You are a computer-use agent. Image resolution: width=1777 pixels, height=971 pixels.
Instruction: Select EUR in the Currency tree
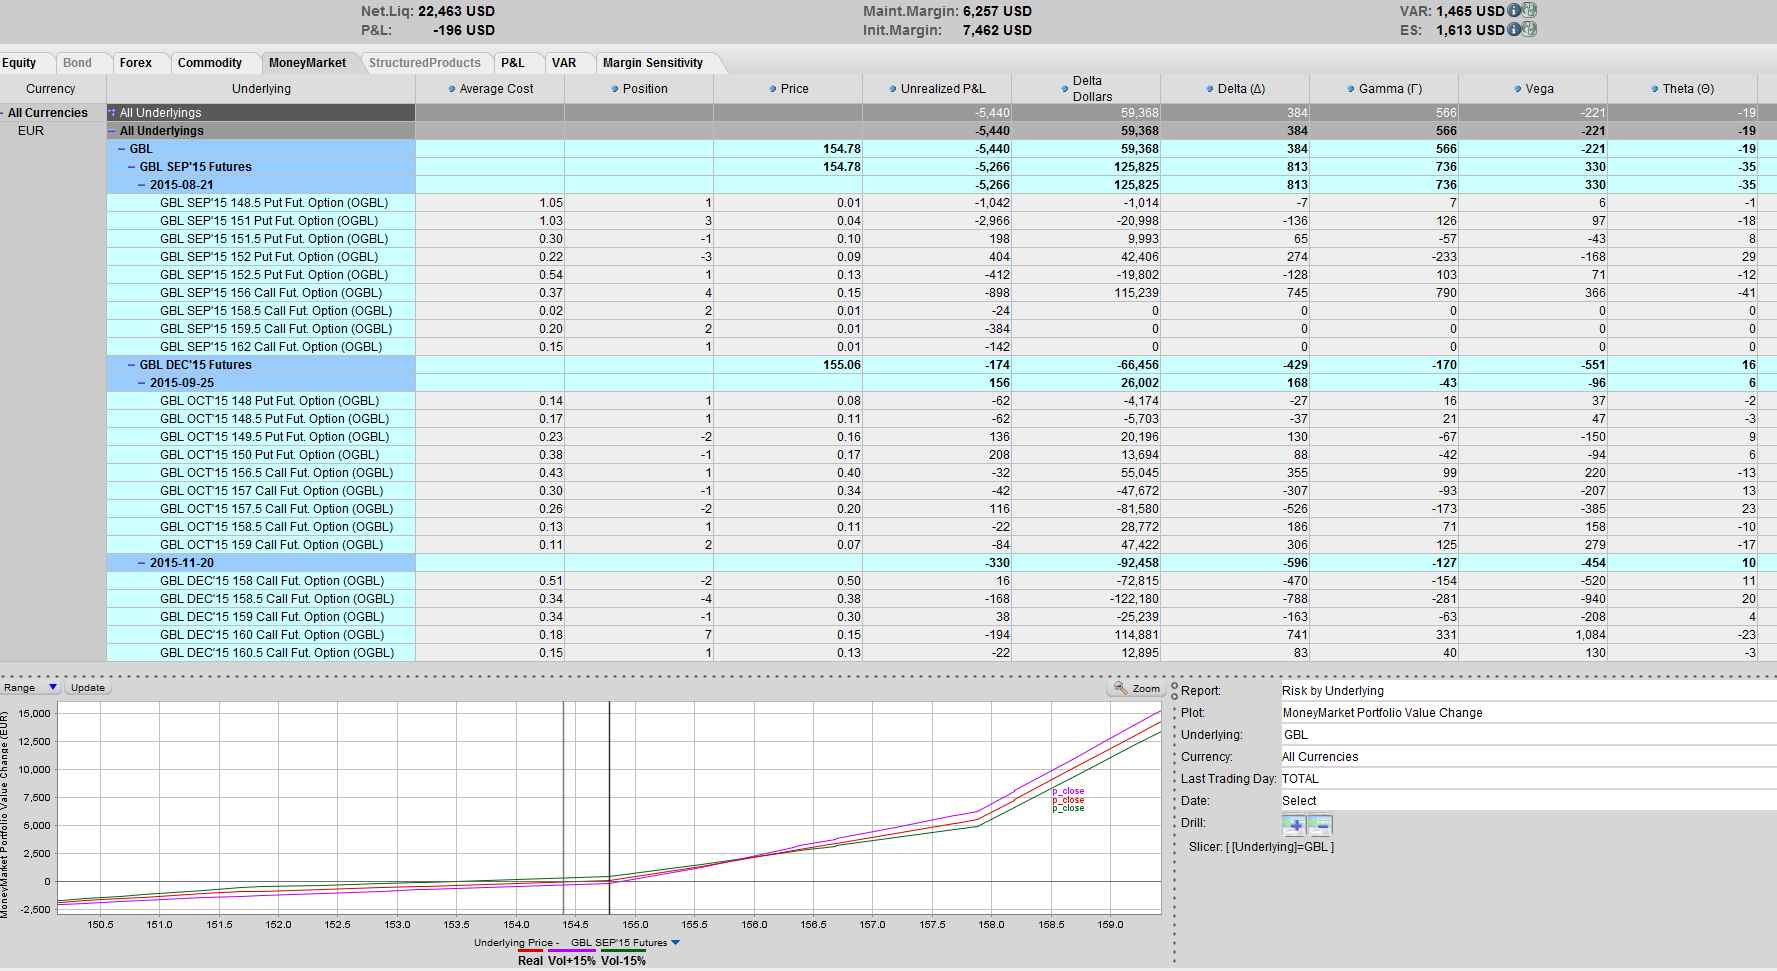pos(31,131)
